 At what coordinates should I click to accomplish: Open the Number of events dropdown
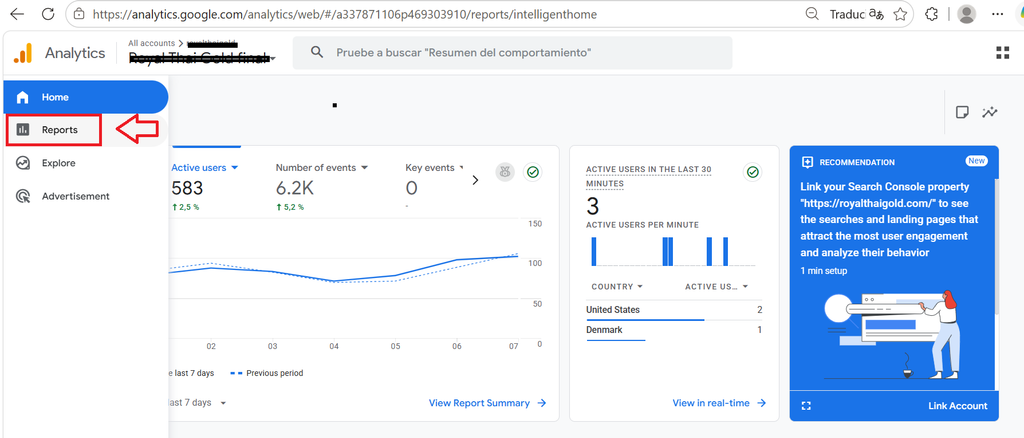[364, 168]
